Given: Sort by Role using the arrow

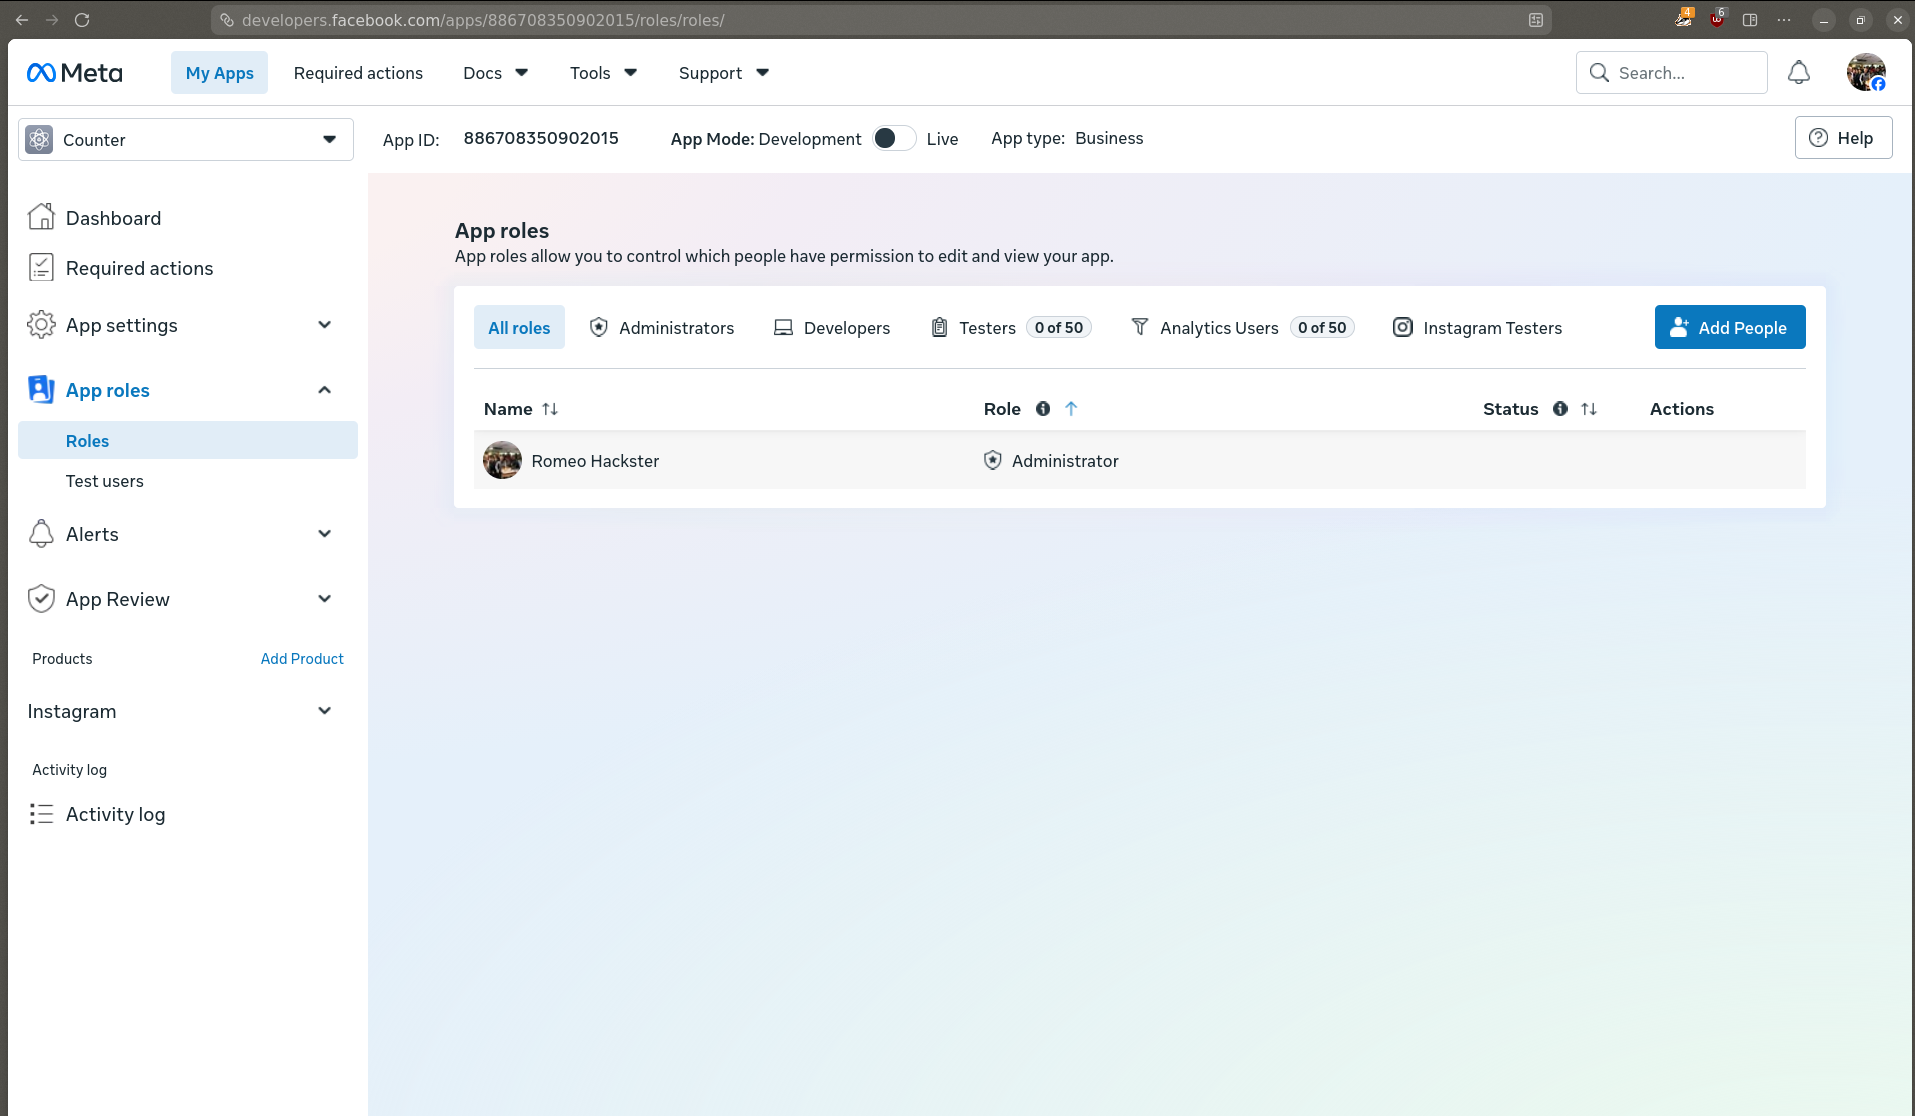Looking at the screenshot, I should point(1071,408).
